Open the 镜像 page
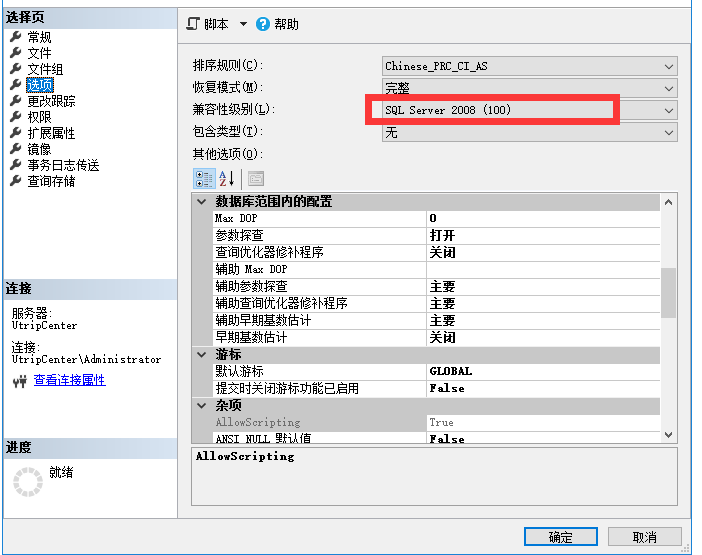This screenshot has width=702, height=555. (x=39, y=149)
